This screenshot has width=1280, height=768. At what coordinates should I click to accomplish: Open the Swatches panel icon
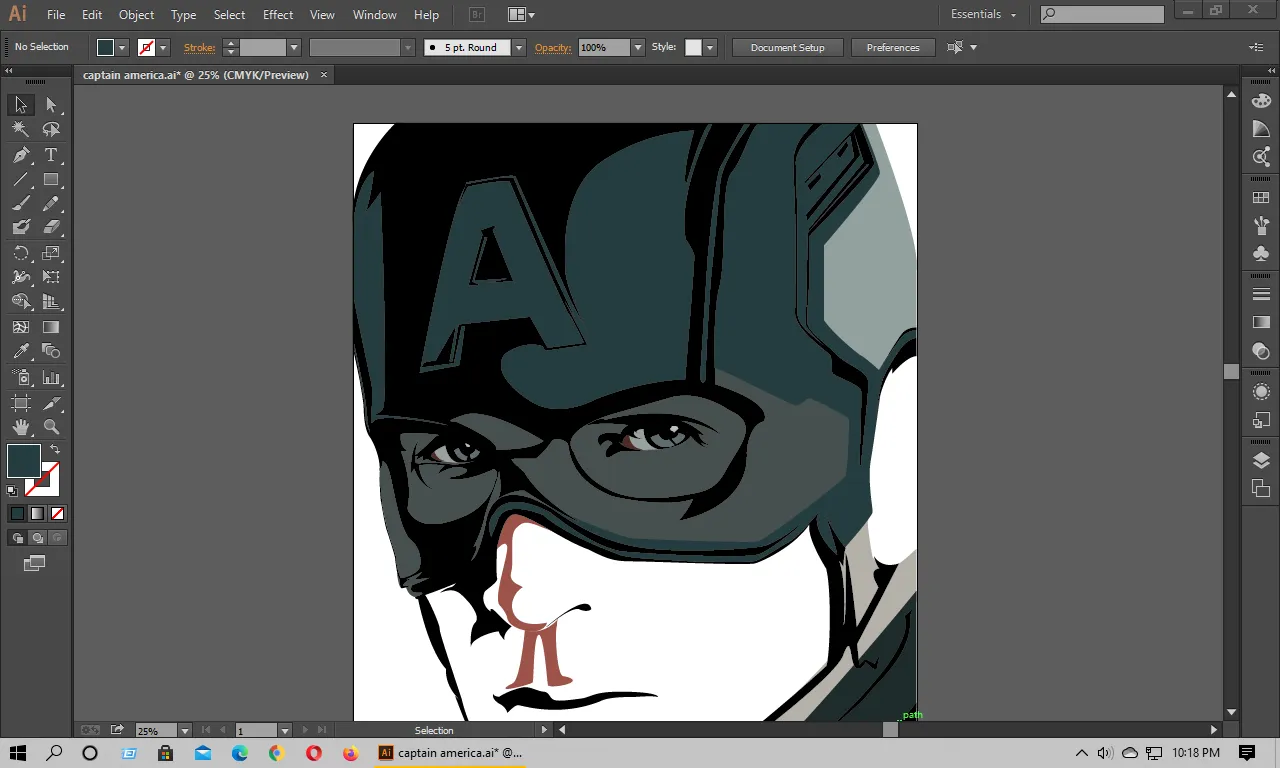[1261, 198]
